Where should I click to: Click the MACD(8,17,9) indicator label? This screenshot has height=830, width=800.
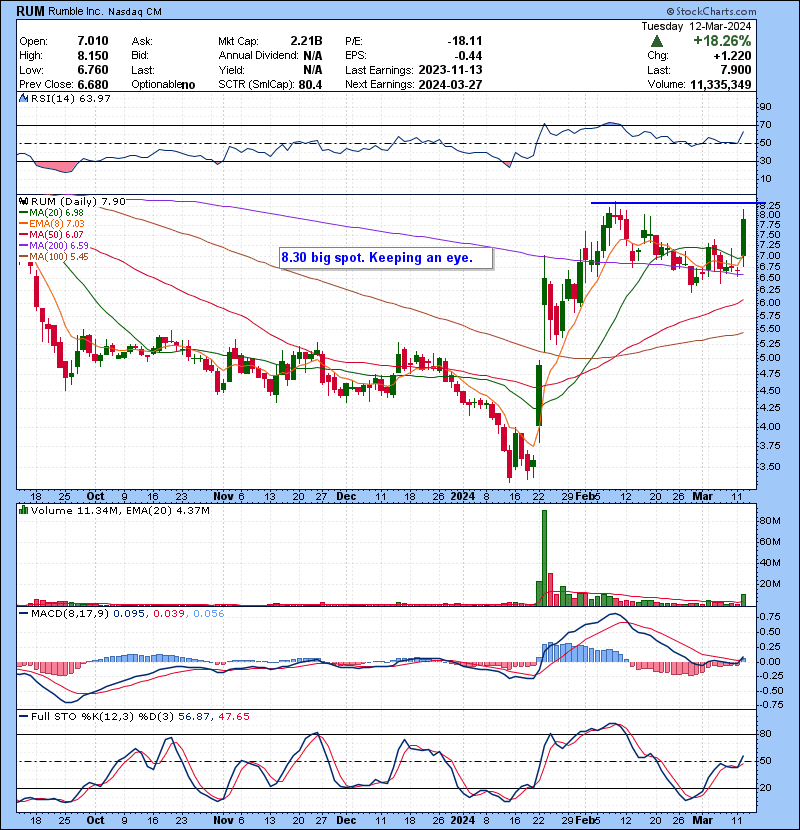(69, 614)
